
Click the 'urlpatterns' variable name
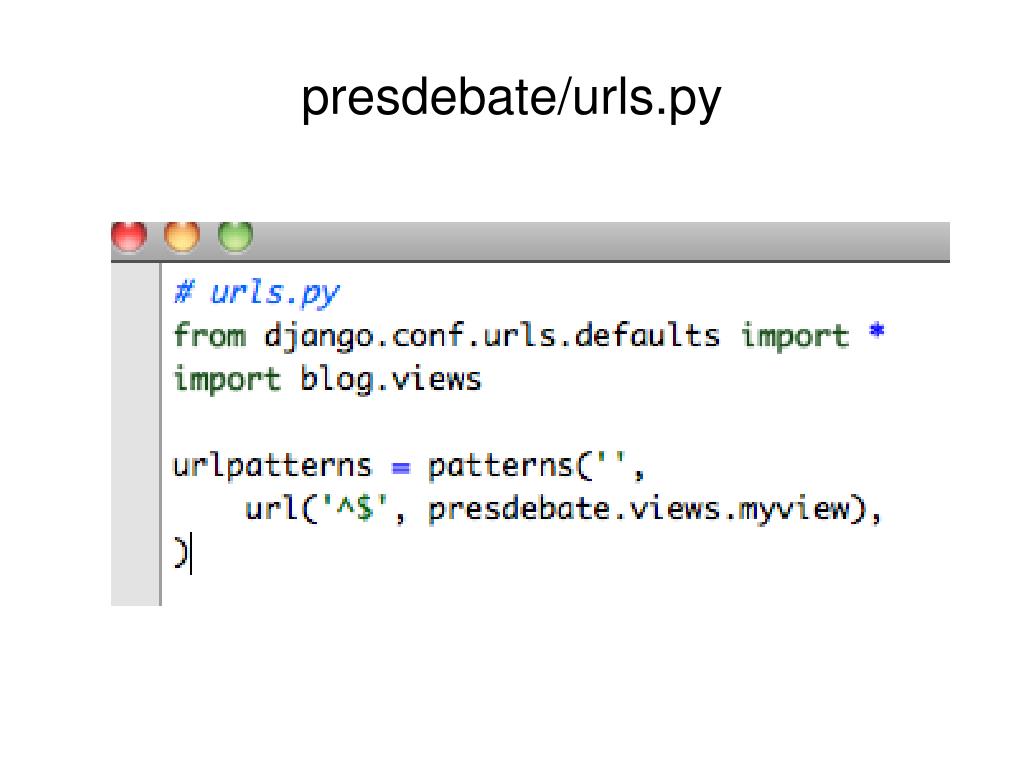pyautogui.click(x=272, y=467)
